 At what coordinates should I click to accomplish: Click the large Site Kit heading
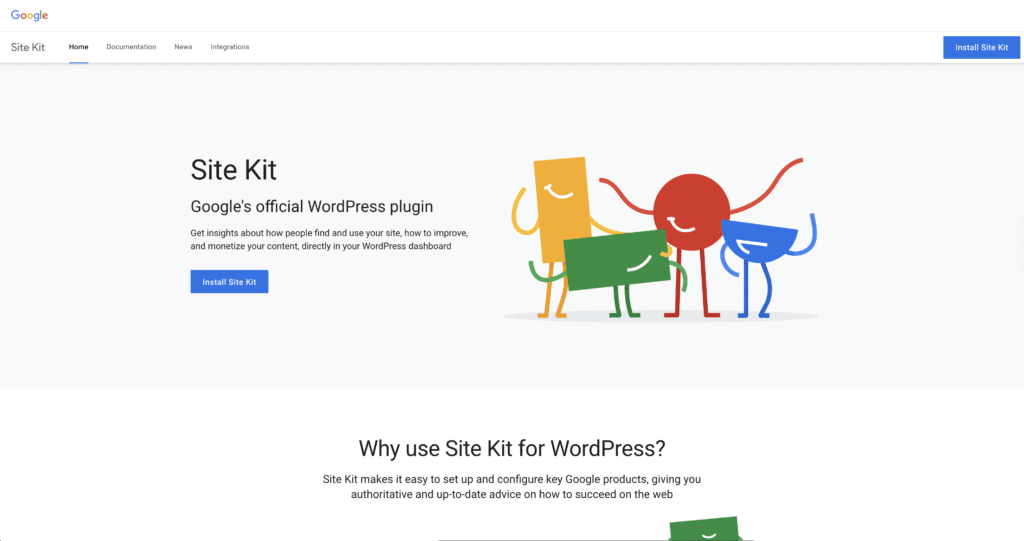coord(233,170)
